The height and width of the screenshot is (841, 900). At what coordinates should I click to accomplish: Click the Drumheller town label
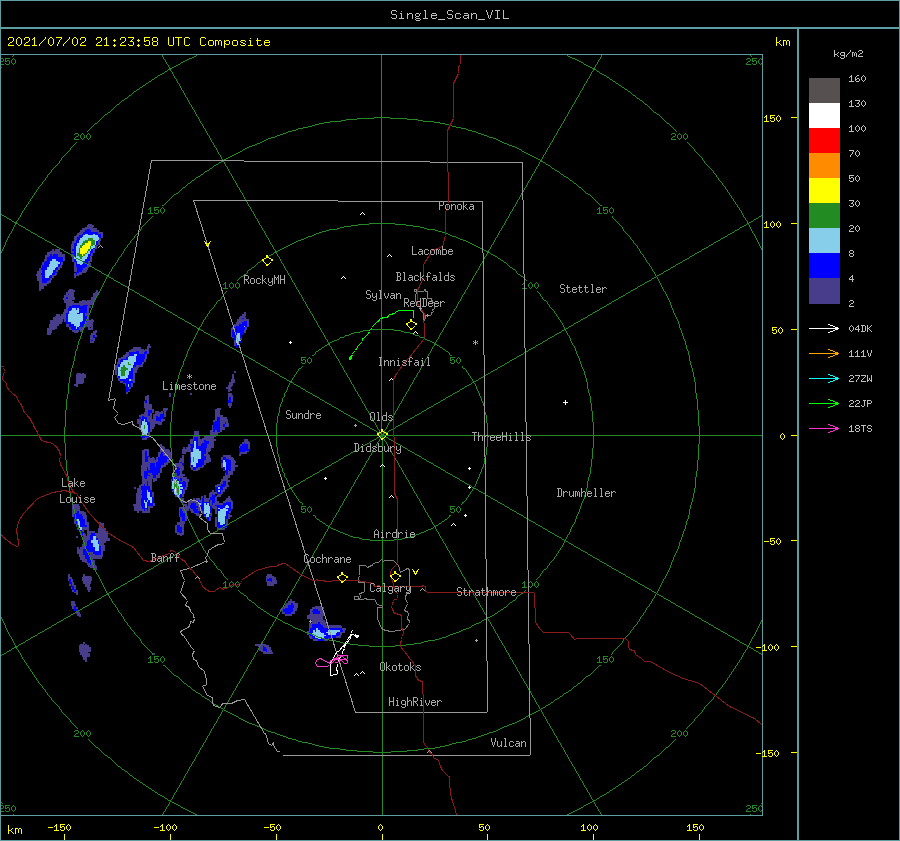(586, 493)
